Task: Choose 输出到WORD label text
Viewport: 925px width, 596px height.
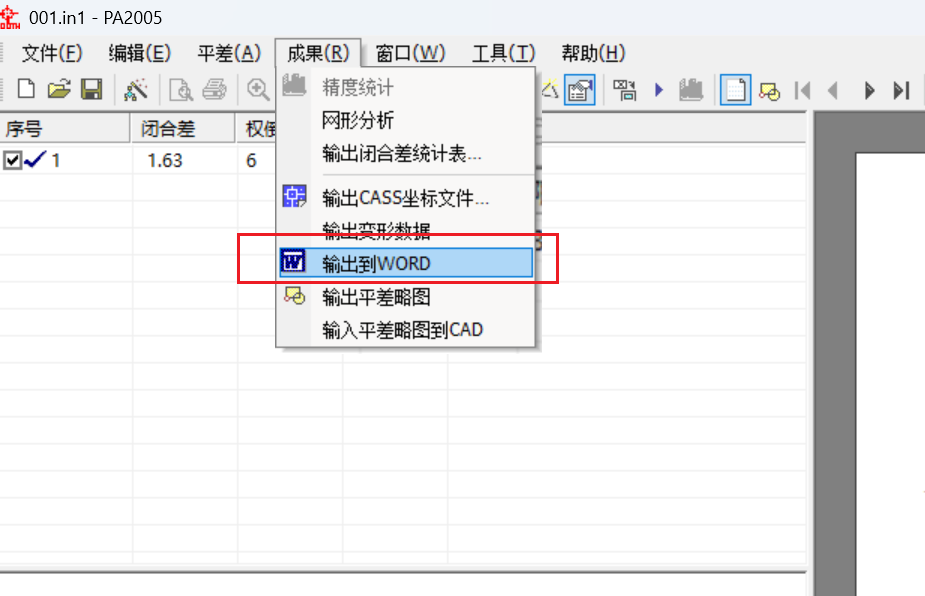Action: tap(376, 263)
